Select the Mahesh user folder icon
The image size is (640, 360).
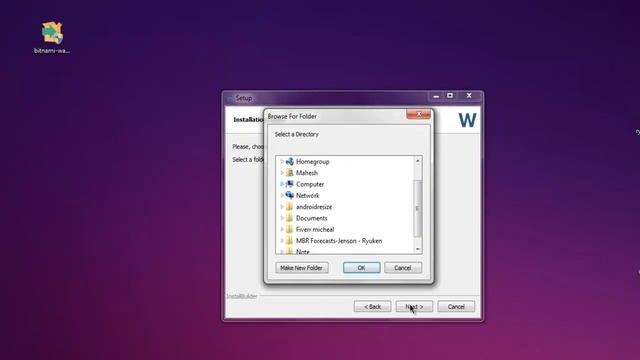[289, 173]
